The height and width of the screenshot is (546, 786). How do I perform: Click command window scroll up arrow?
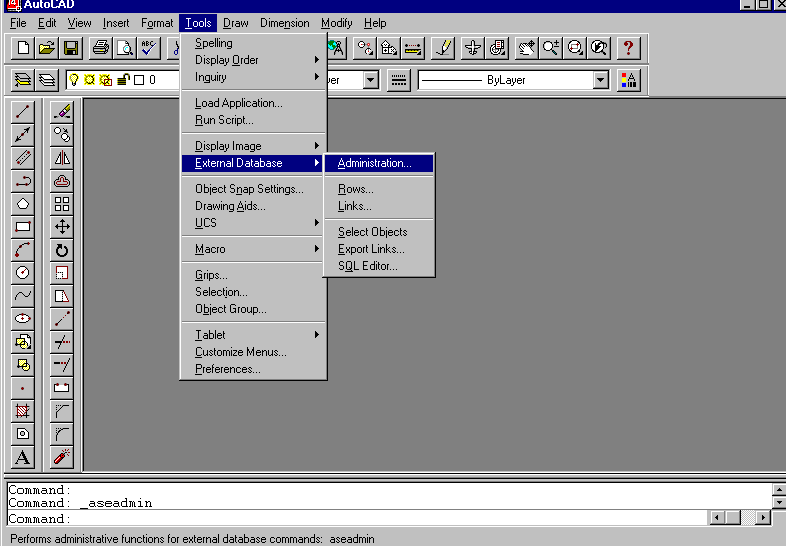(779, 489)
